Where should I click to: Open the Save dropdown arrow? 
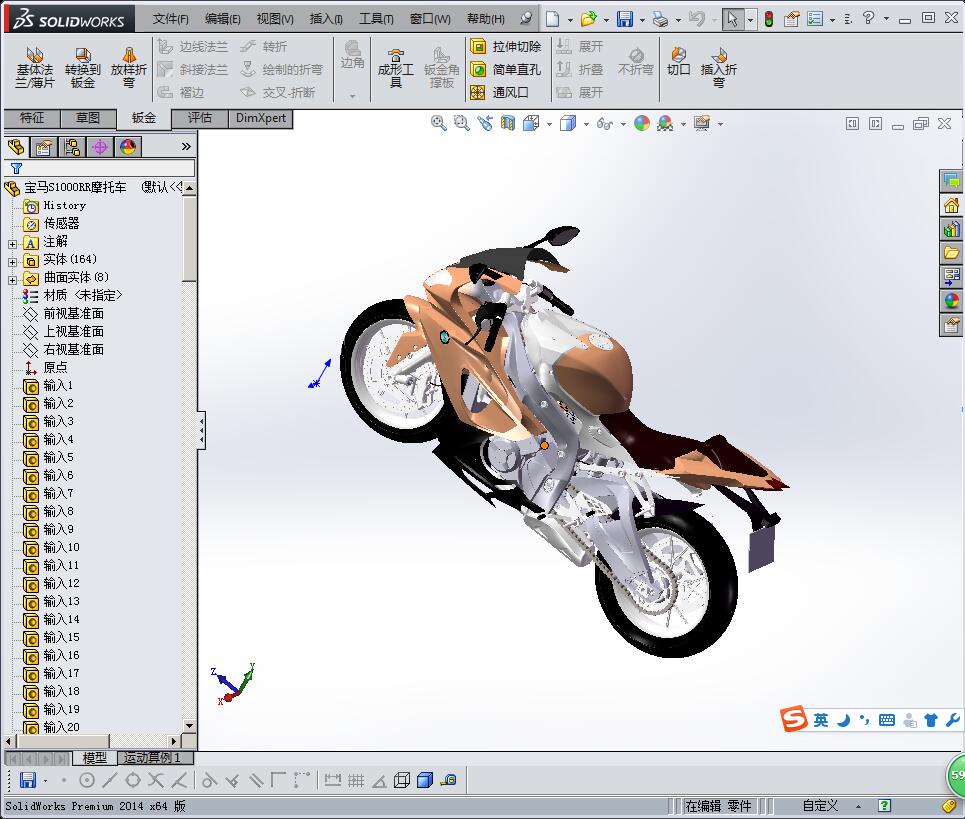coord(642,20)
